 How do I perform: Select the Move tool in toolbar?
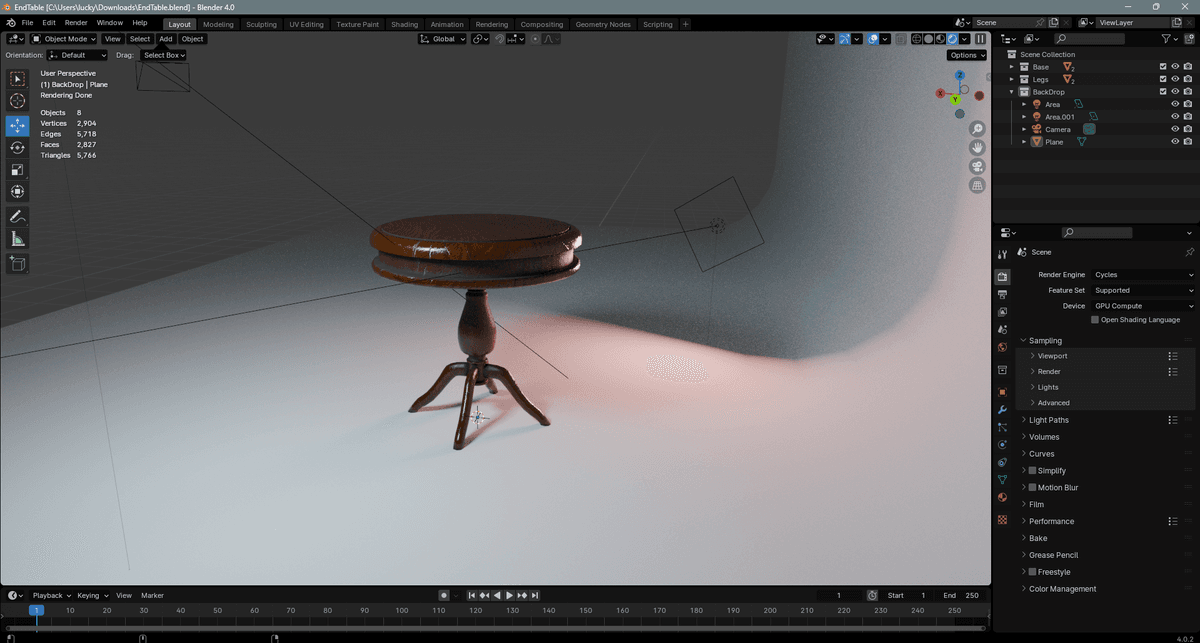coord(17,125)
